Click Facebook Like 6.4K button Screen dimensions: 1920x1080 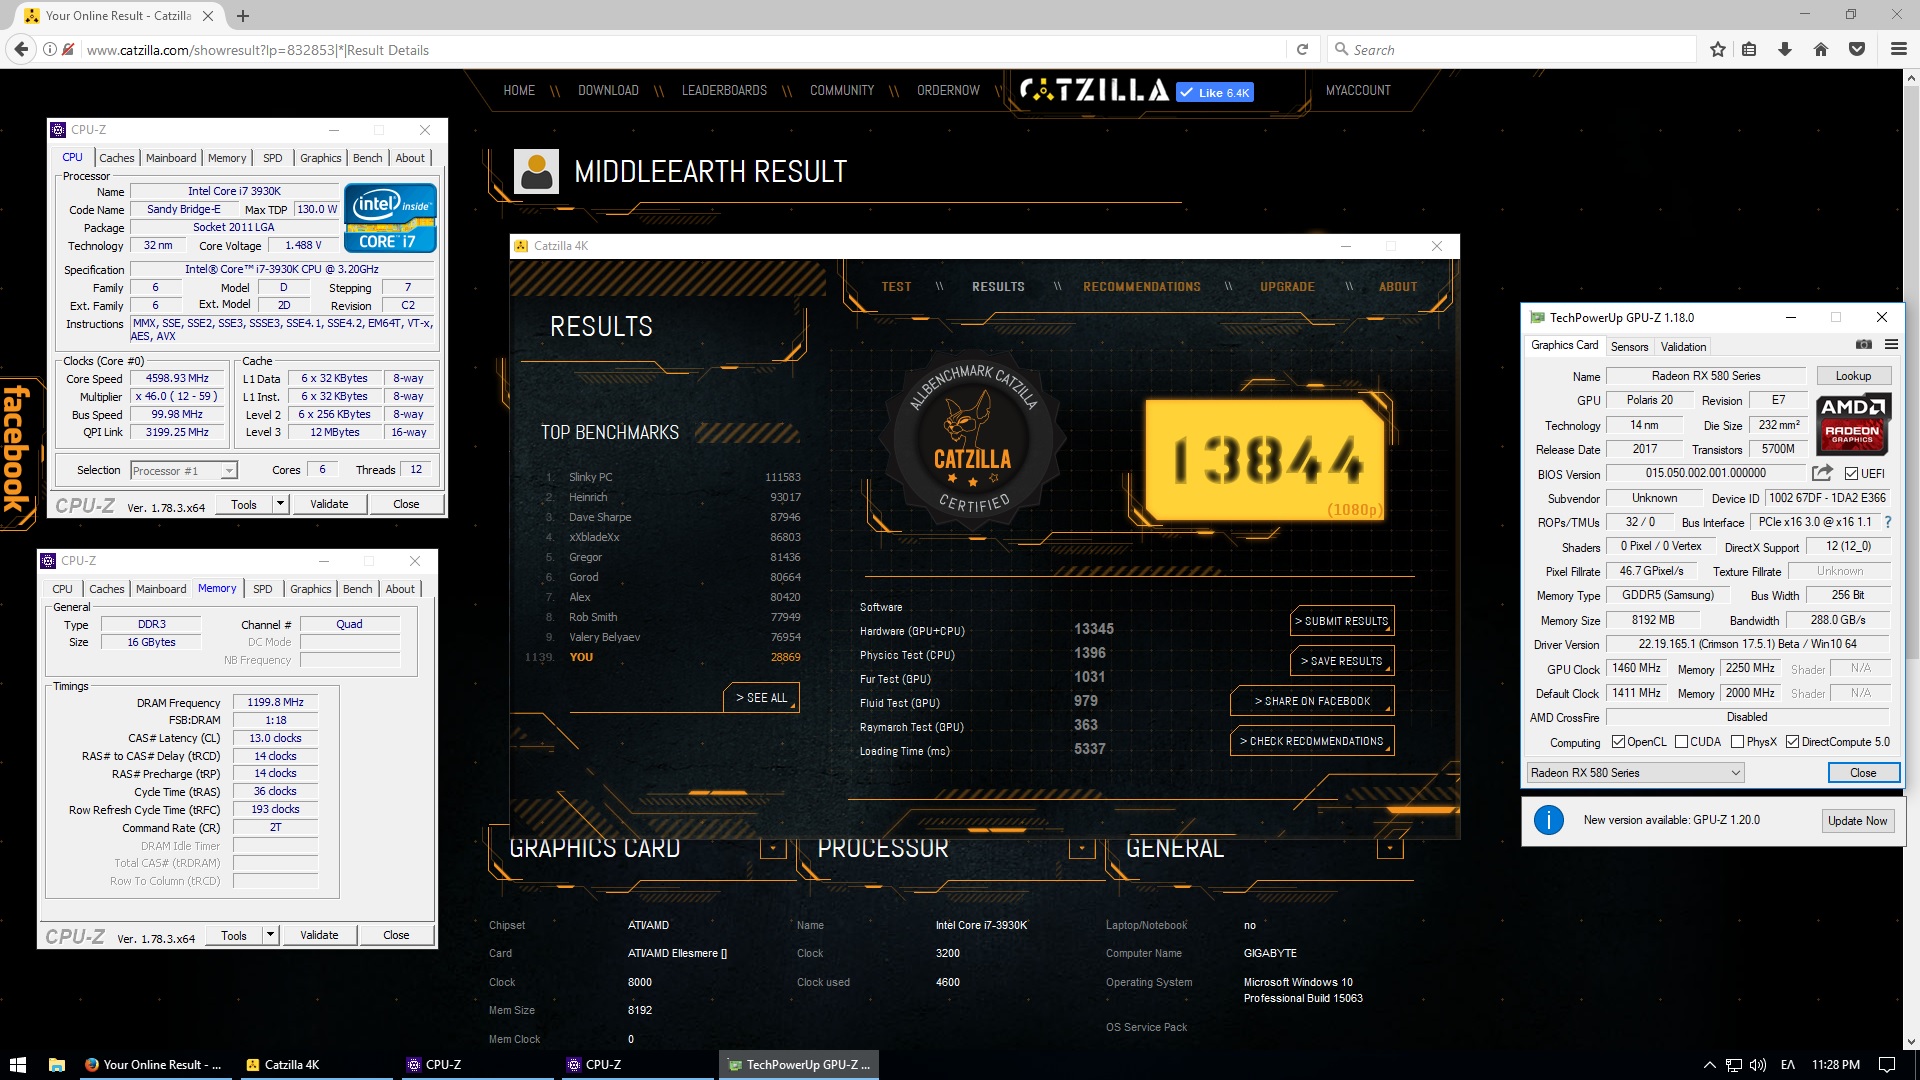click(x=1214, y=92)
